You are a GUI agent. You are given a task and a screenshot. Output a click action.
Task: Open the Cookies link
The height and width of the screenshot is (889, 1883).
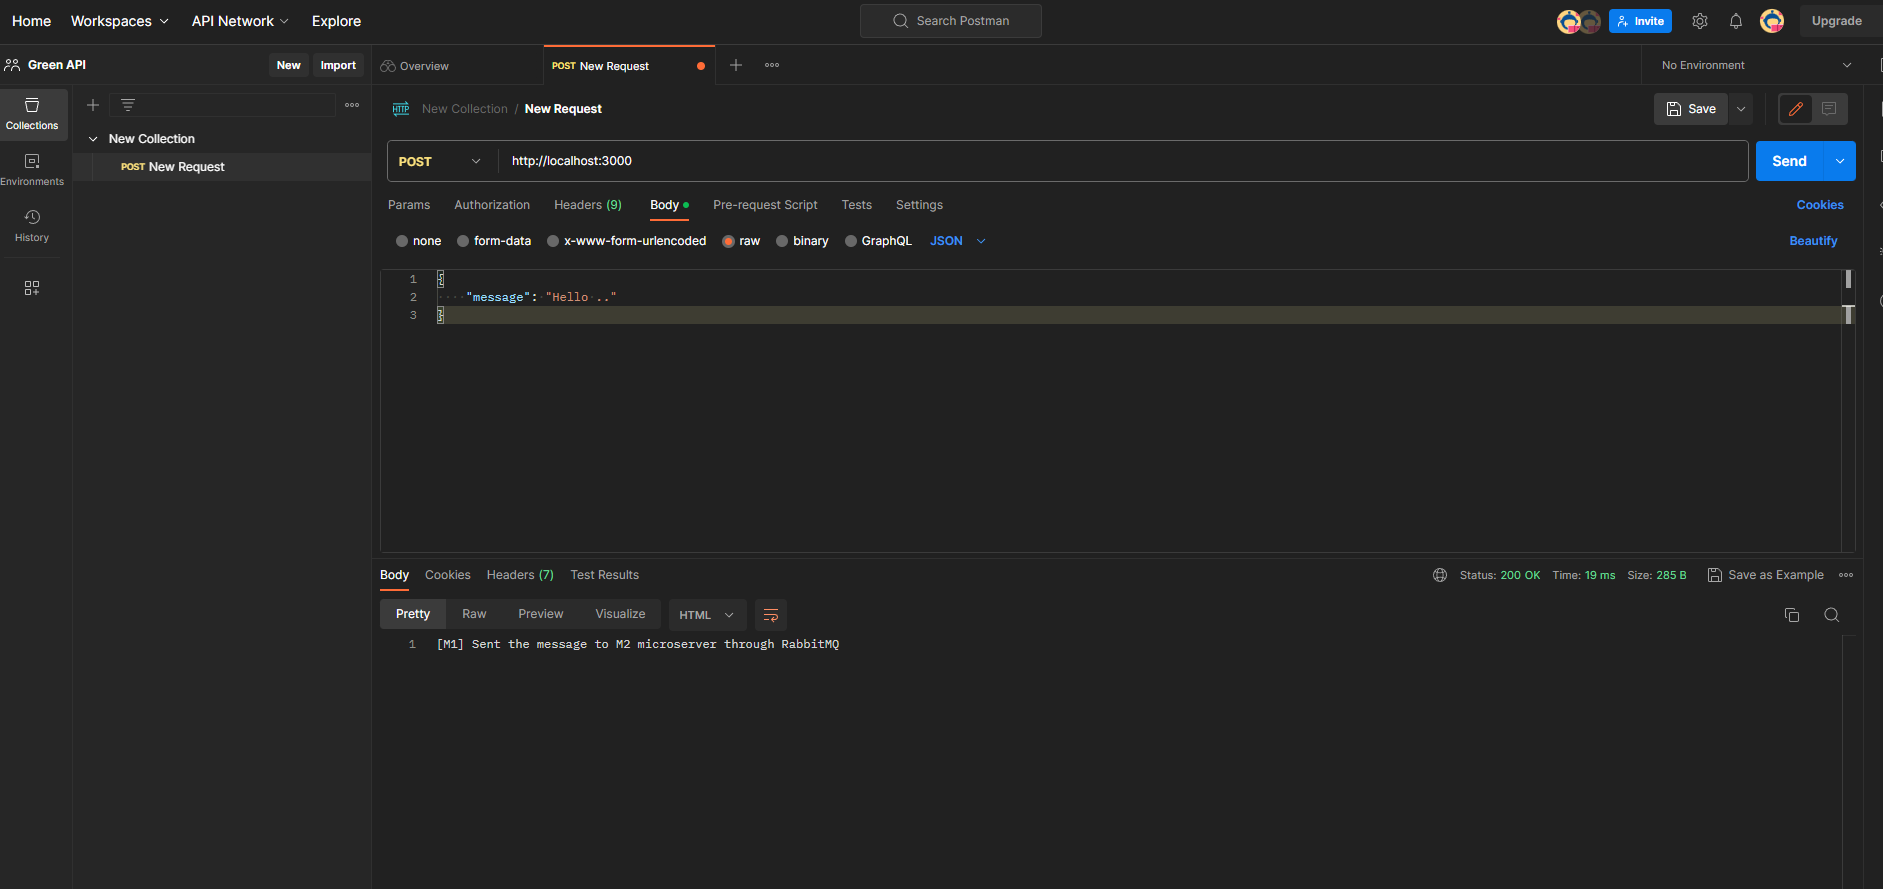[1820, 205]
